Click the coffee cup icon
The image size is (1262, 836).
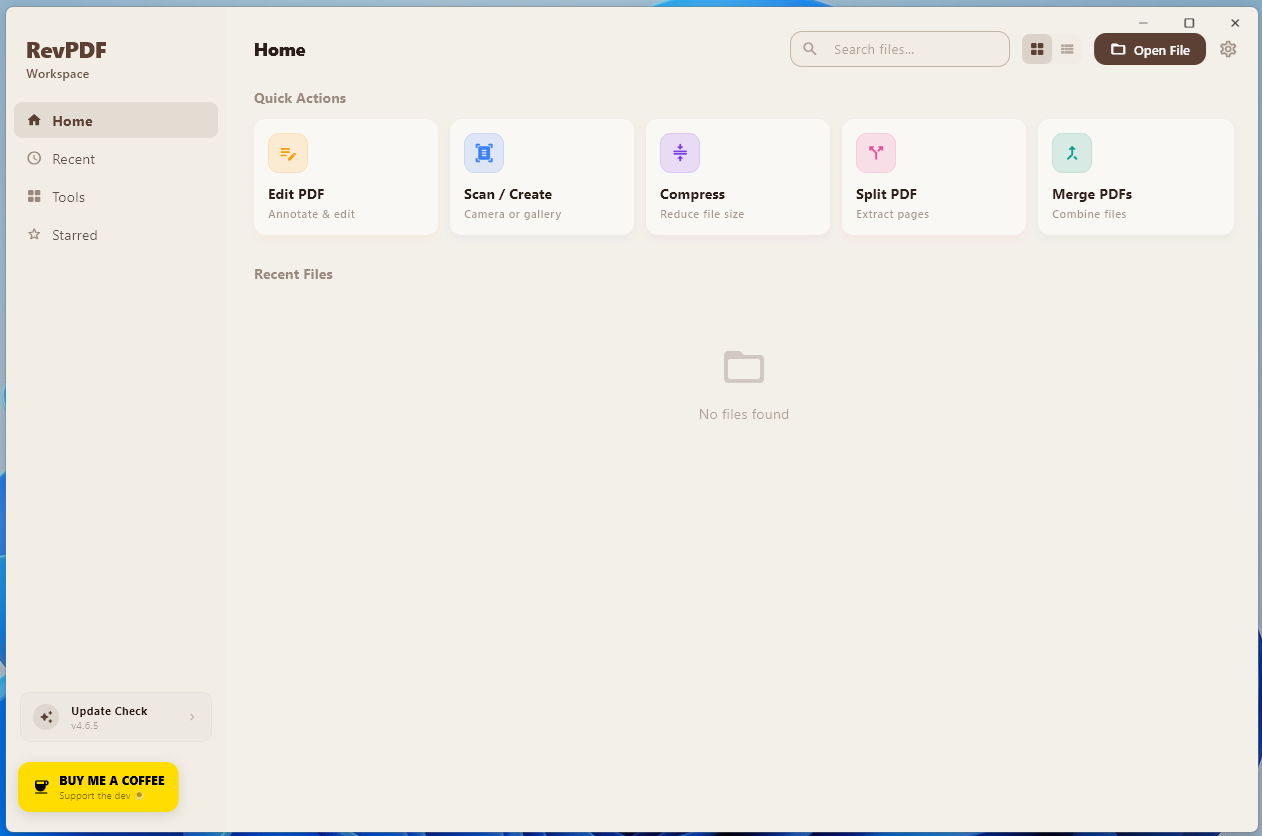[41, 787]
